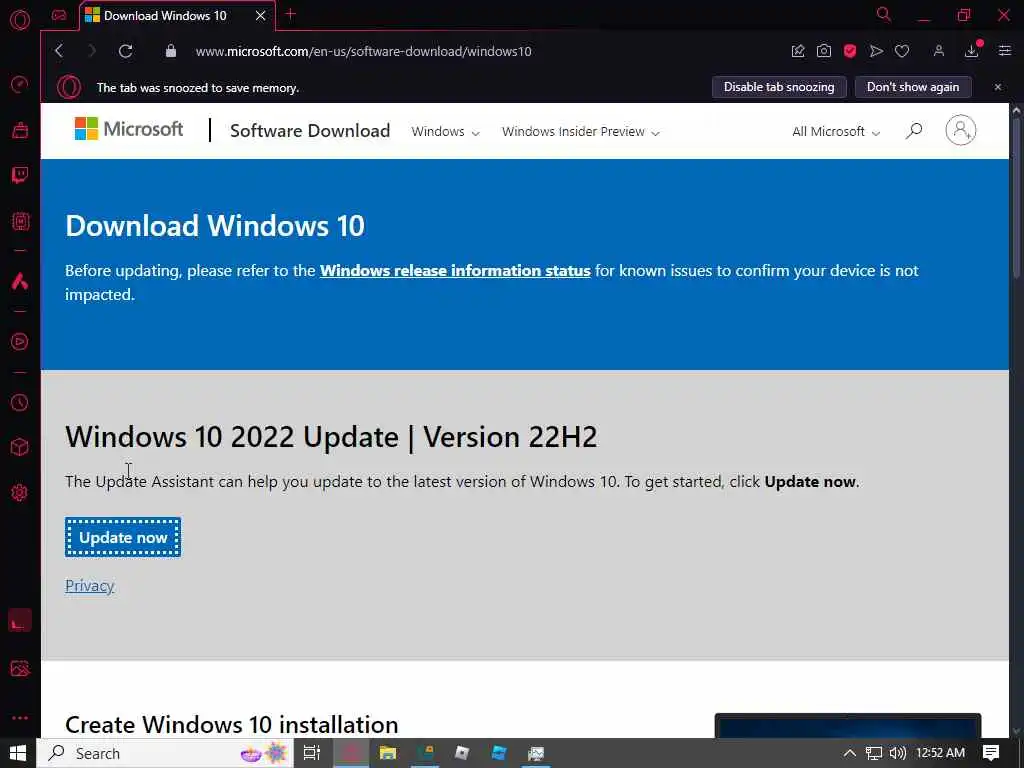This screenshot has width=1024, height=768.
Task: Open the ad blocker shield icon
Action: point(850,51)
